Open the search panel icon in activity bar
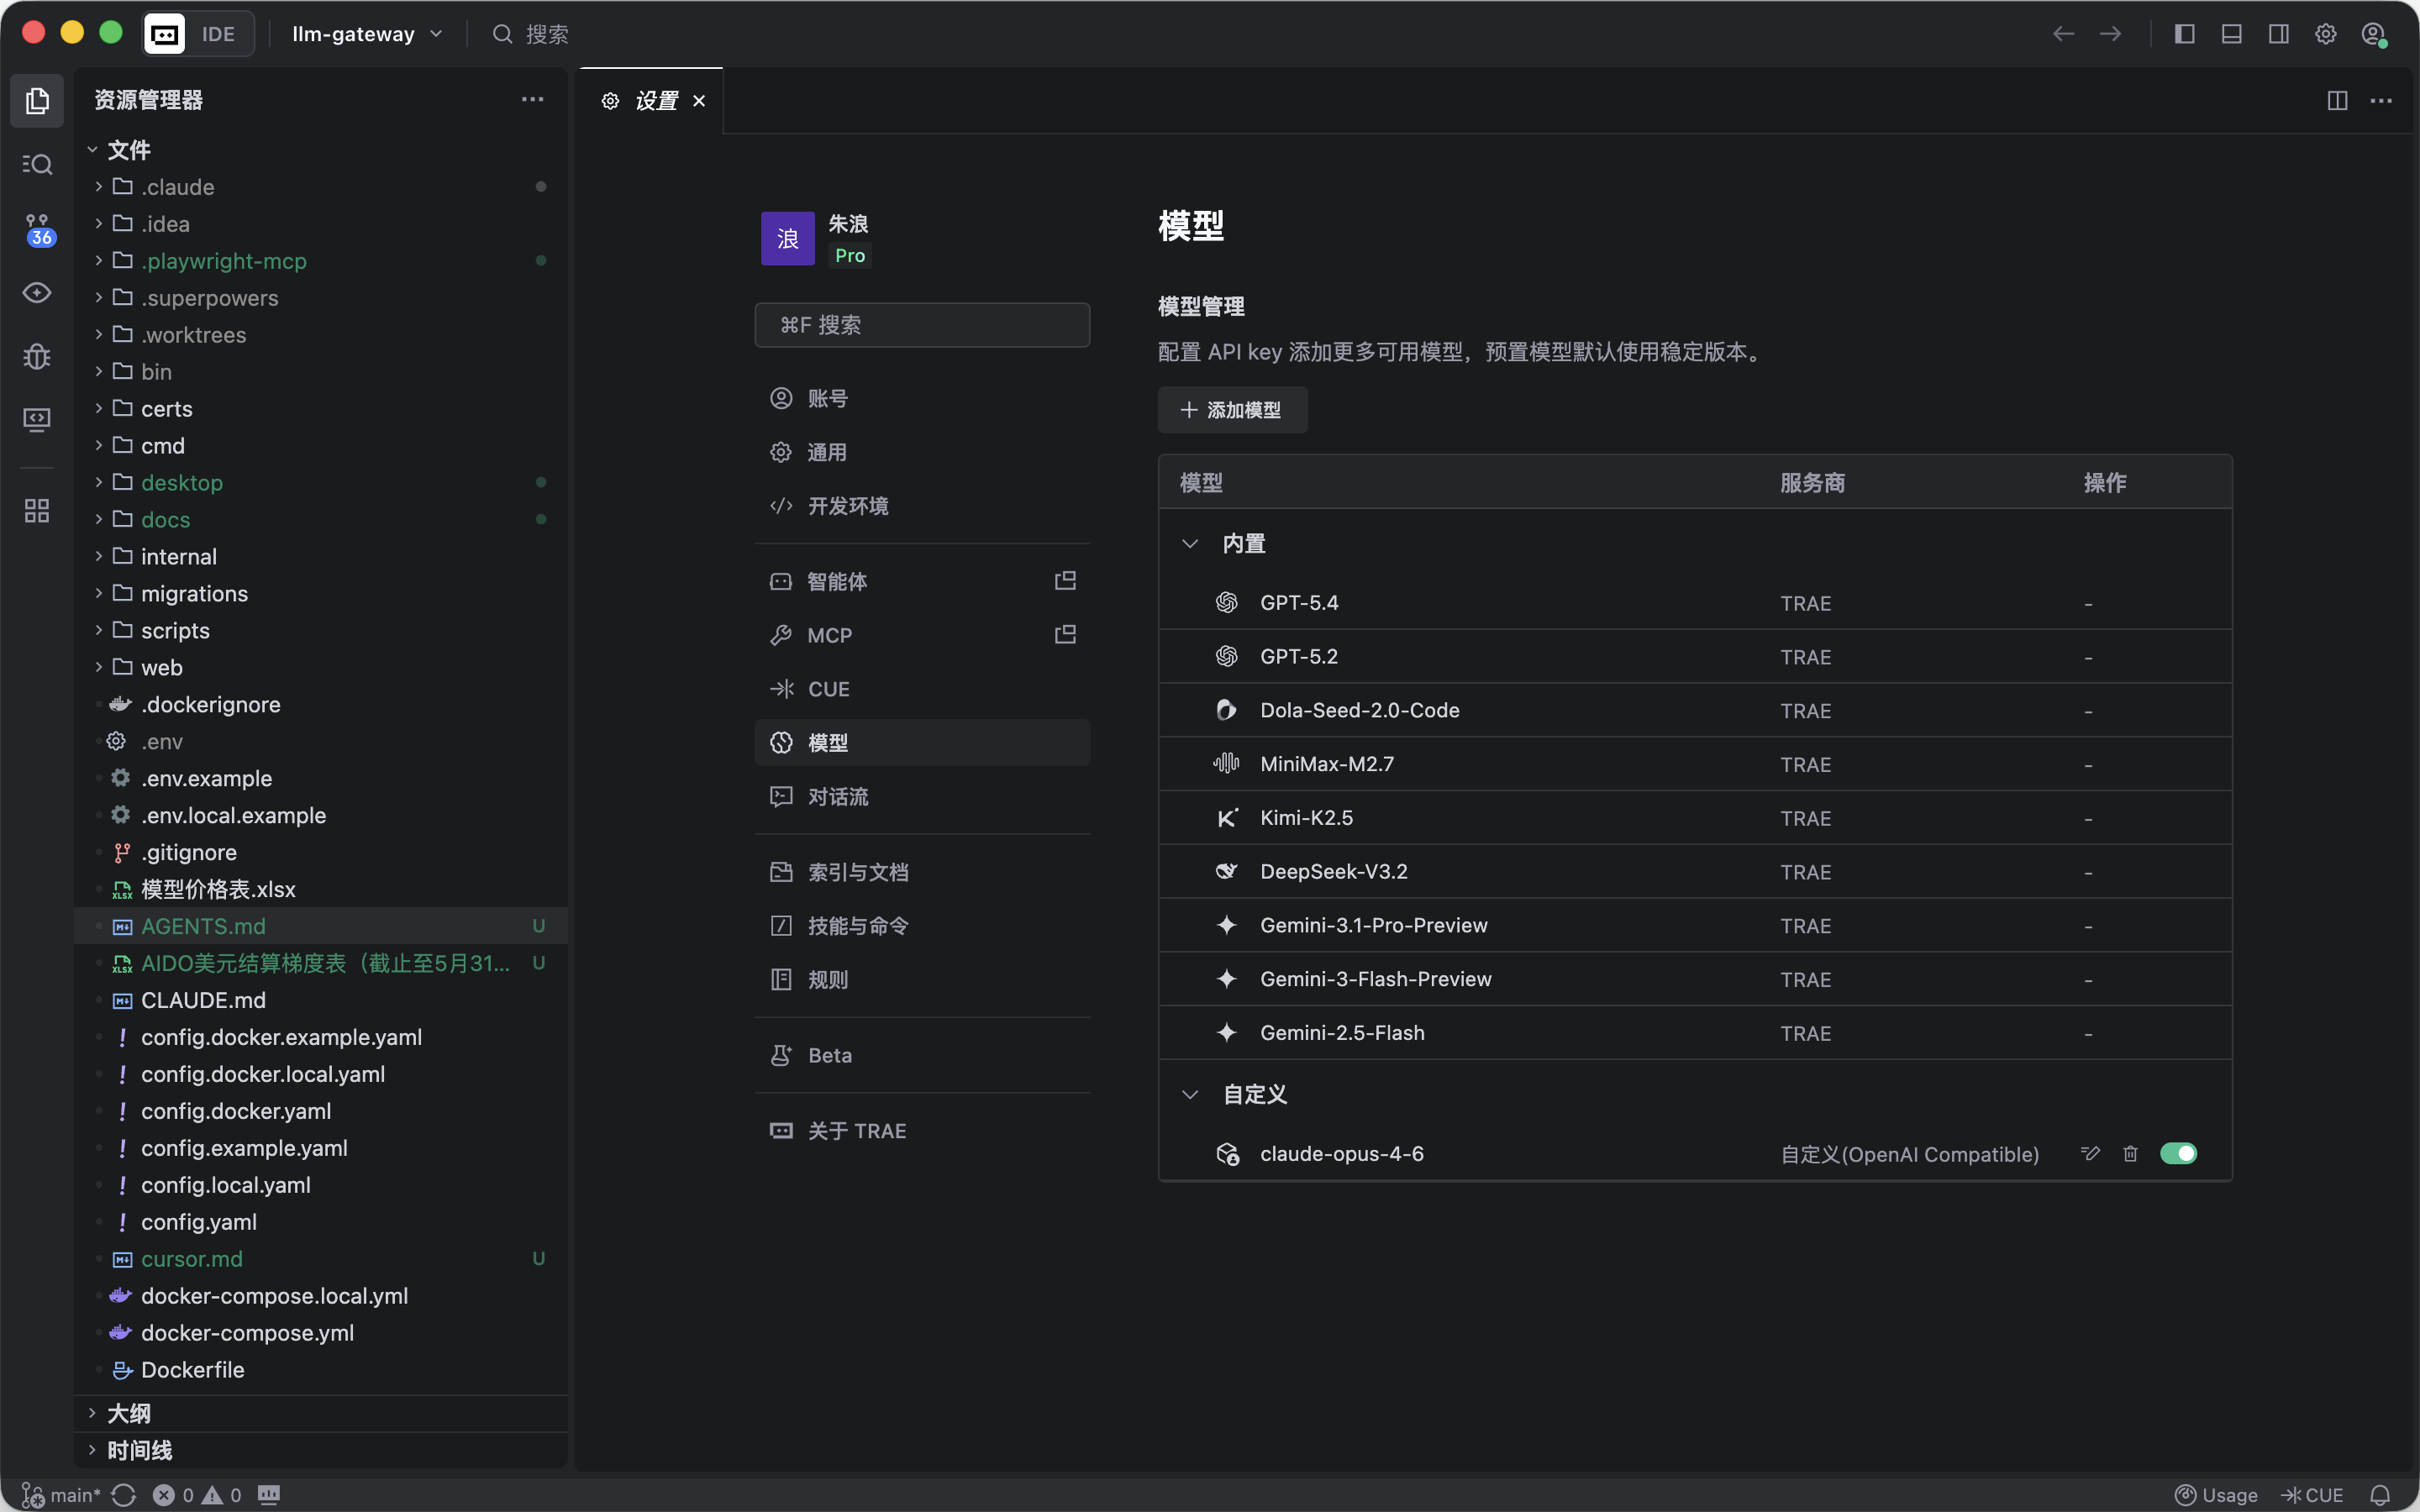This screenshot has height=1512, width=2420. 37,164
